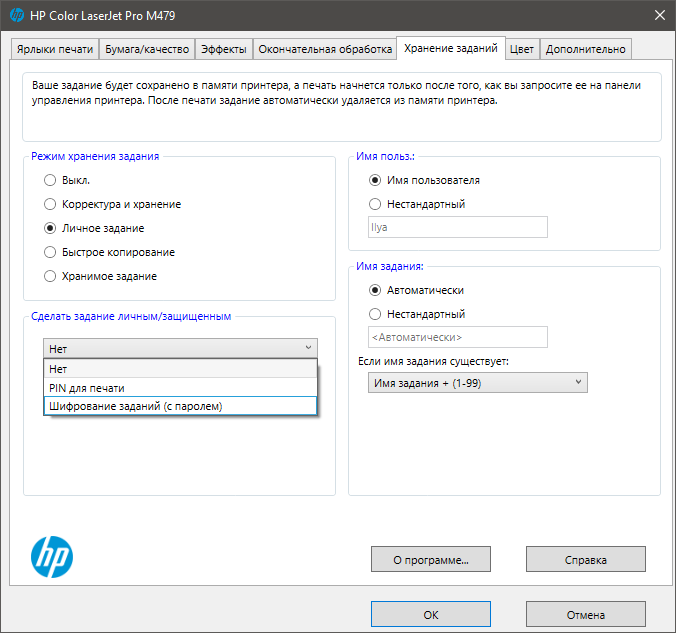The height and width of the screenshot is (633, 676).
Task: Select "Нестандартный" under job name
Action: (x=375, y=314)
